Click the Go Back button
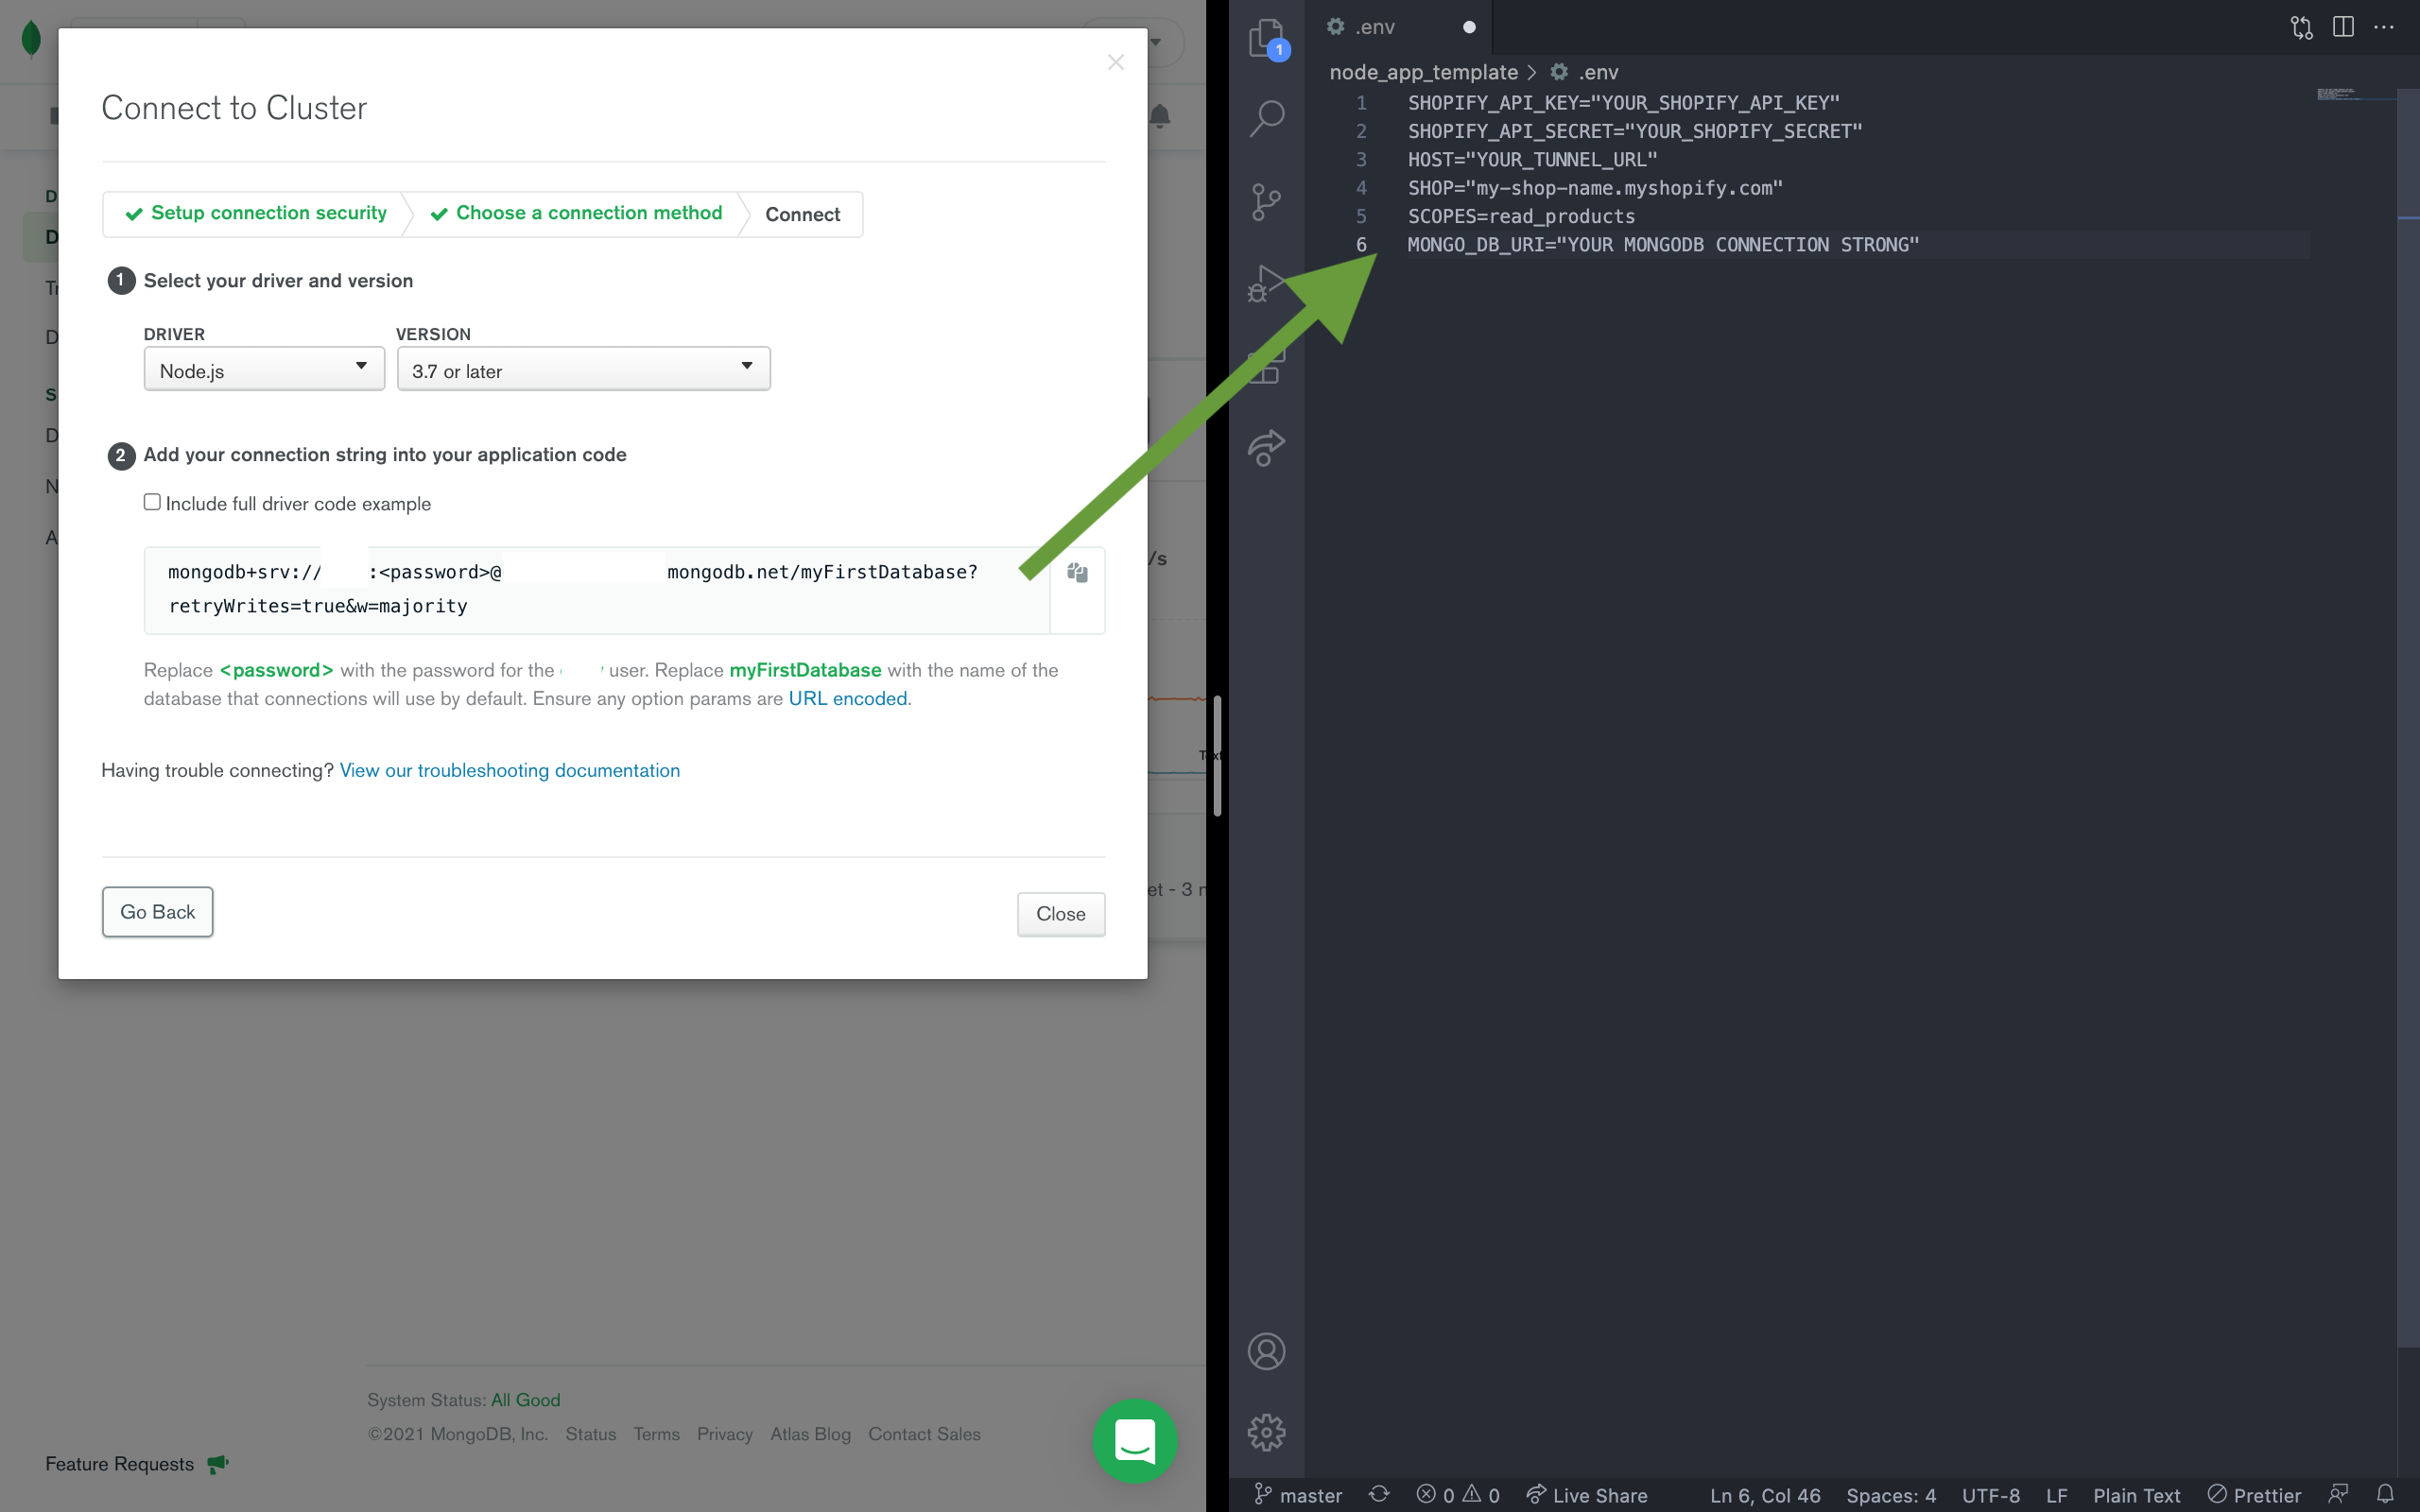2420x1512 pixels. pos(157,911)
